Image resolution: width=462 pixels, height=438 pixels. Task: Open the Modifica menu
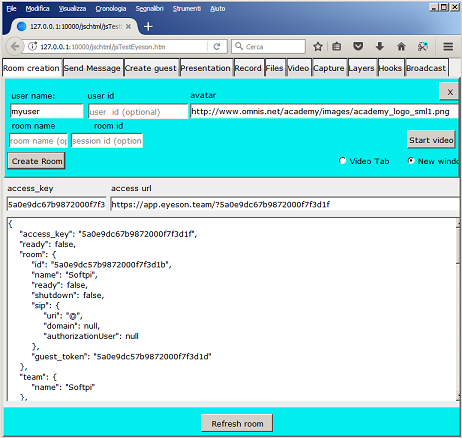tap(38, 9)
